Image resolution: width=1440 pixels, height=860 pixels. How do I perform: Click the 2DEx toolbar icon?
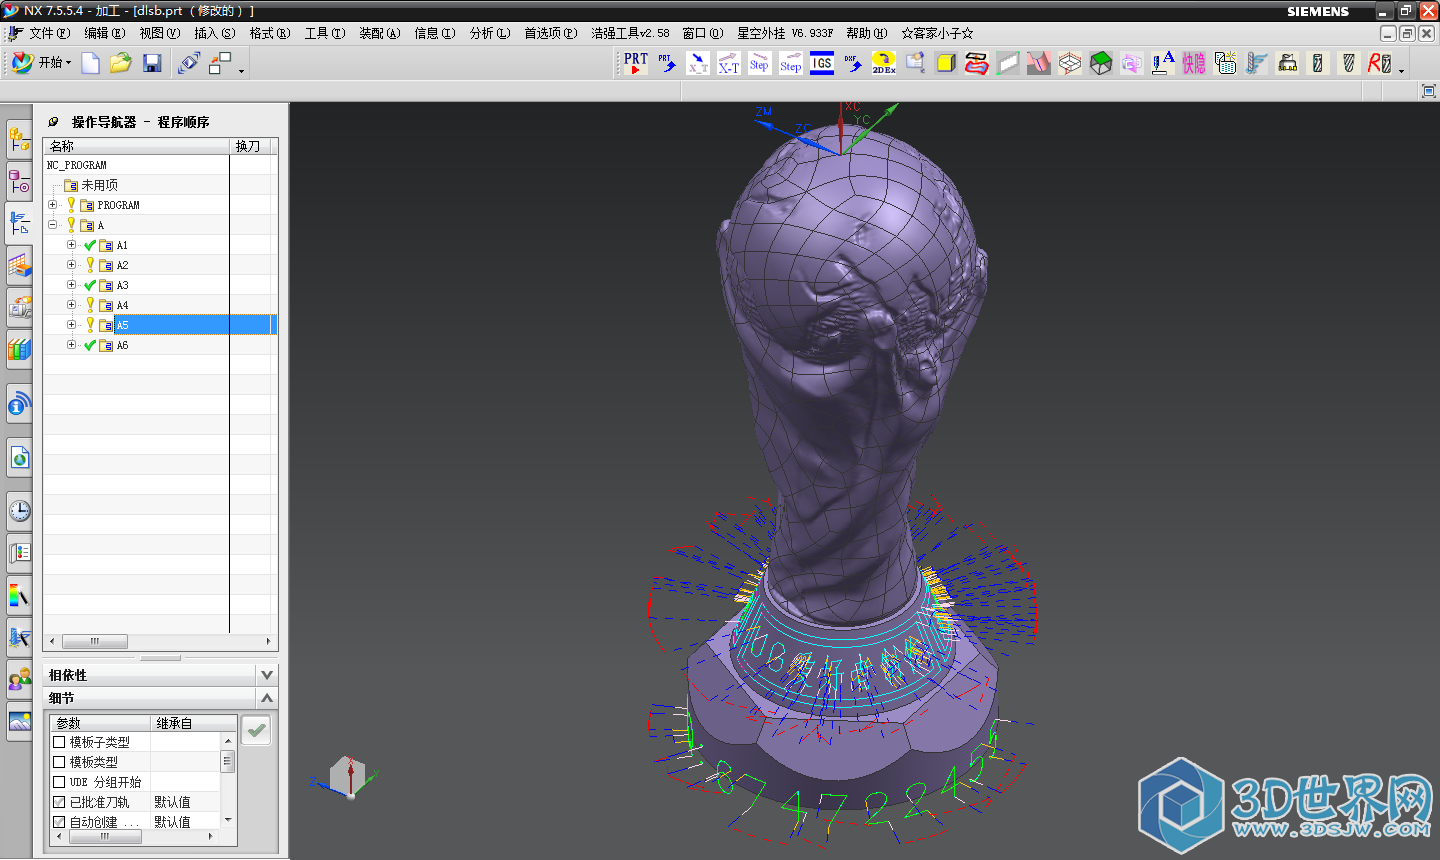pos(884,63)
